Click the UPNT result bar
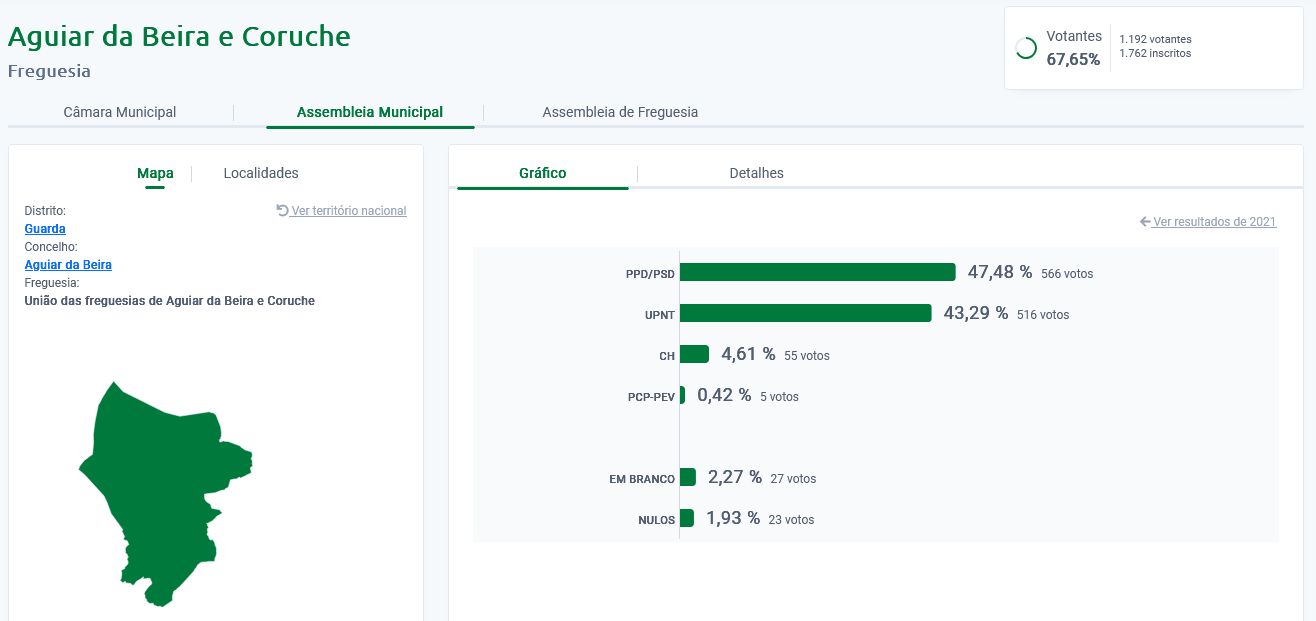 pos(805,313)
